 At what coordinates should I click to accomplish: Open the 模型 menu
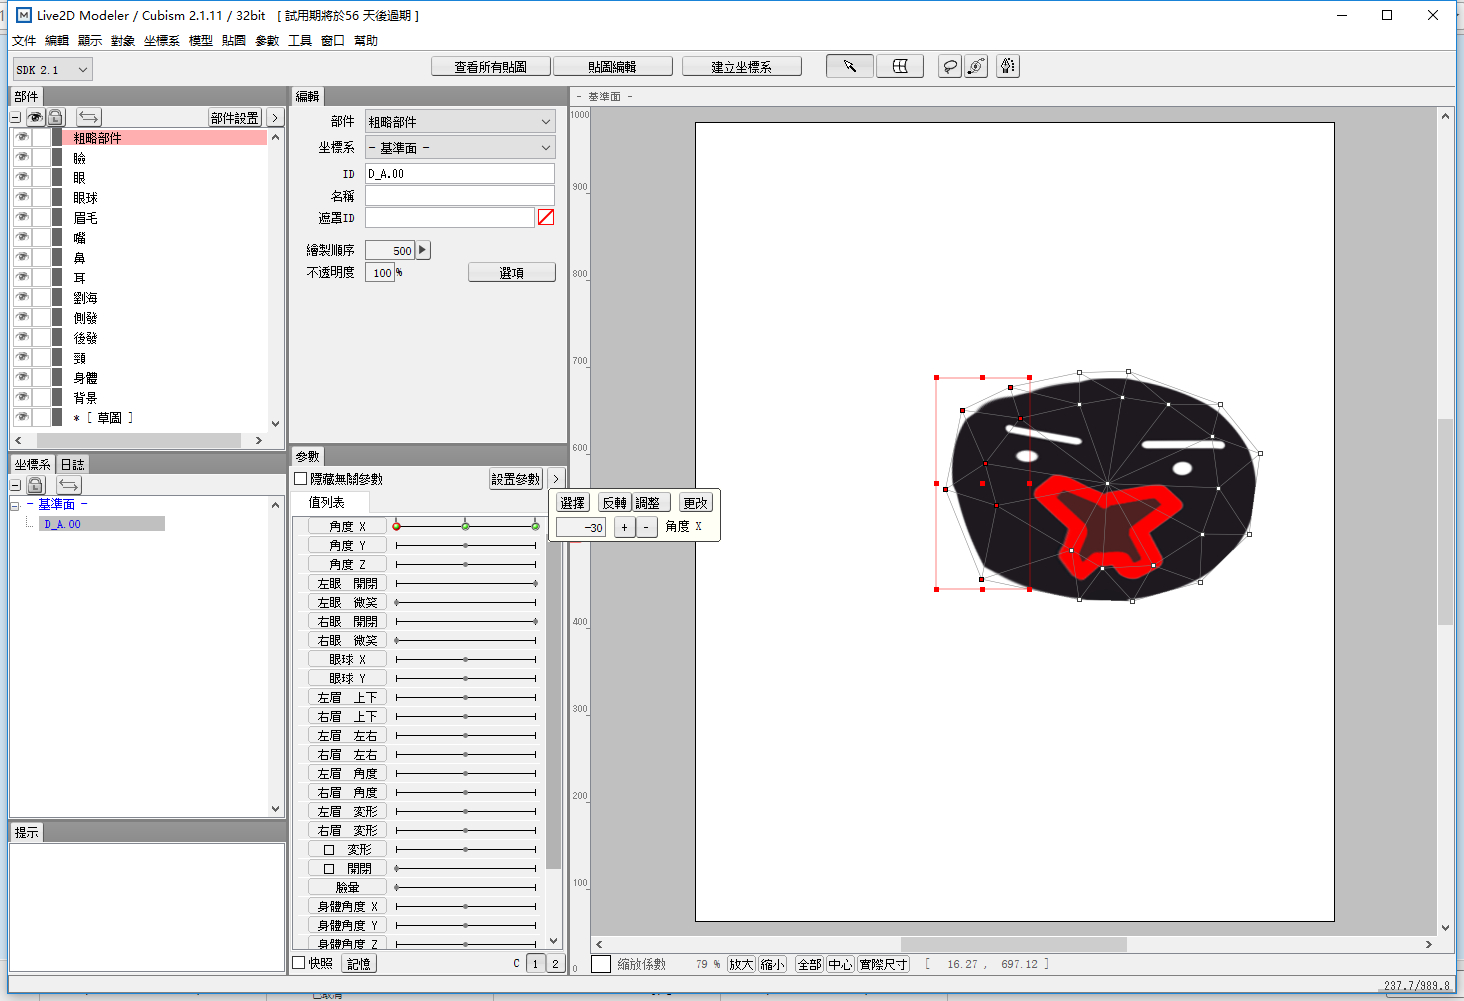(x=201, y=41)
